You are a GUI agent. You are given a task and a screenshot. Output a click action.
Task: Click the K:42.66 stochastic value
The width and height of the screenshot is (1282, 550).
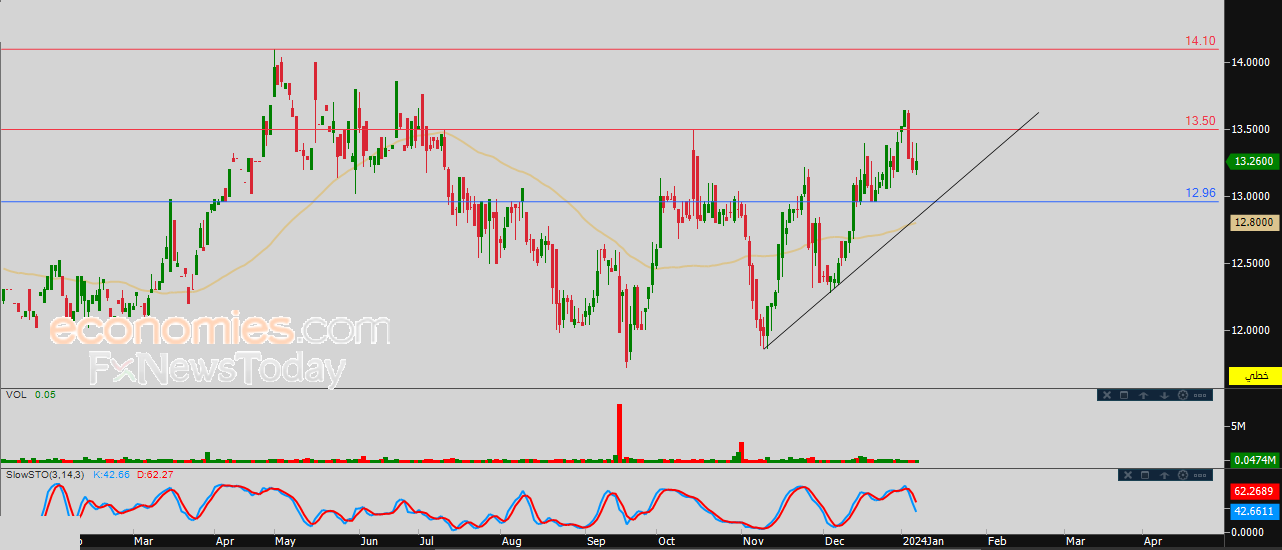[112, 474]
